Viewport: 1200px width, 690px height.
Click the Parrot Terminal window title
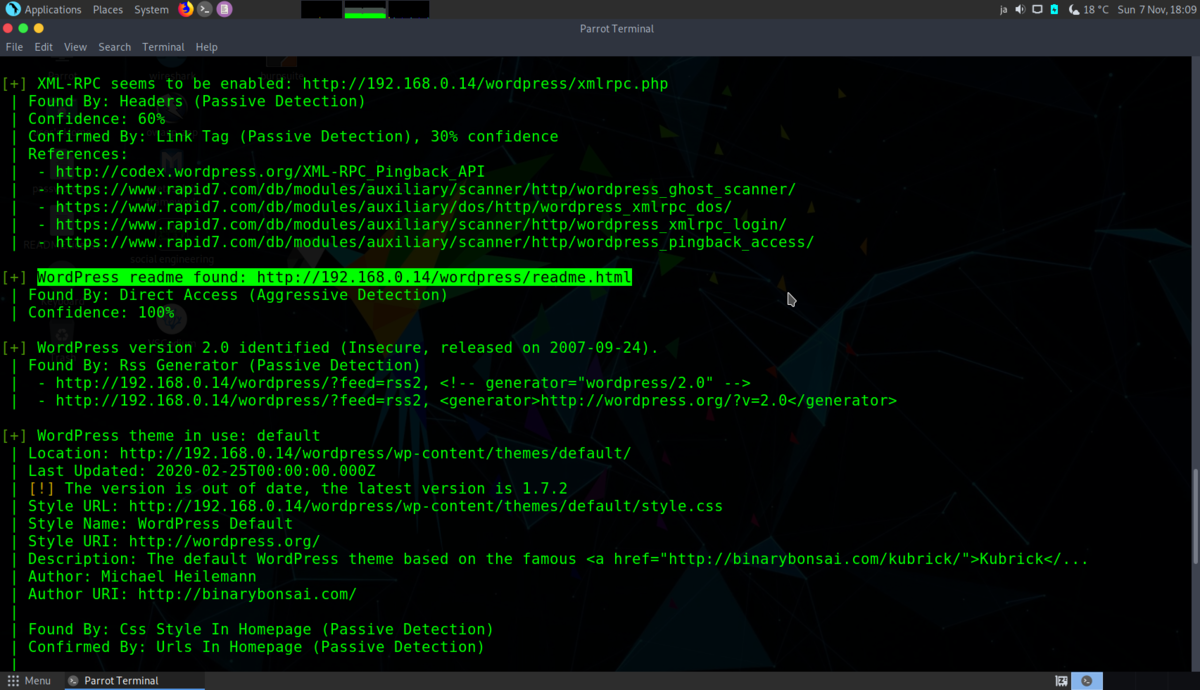point(616,28)
